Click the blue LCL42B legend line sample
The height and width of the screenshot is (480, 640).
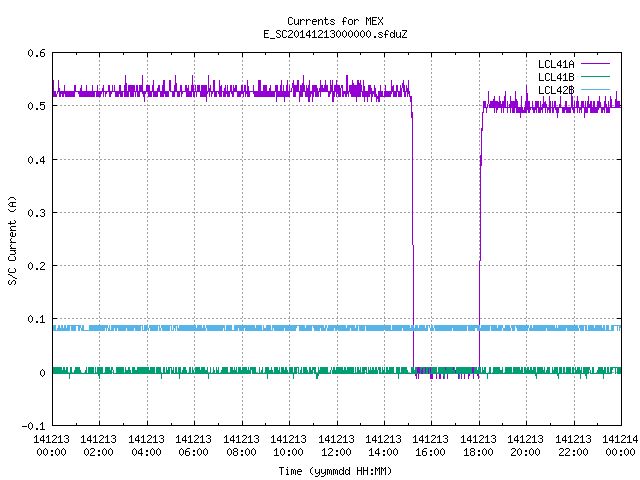595,90
